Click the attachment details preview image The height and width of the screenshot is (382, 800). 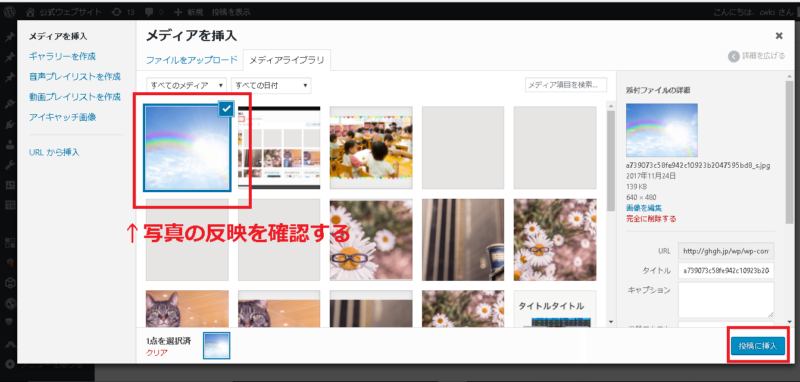click(662, 130)
